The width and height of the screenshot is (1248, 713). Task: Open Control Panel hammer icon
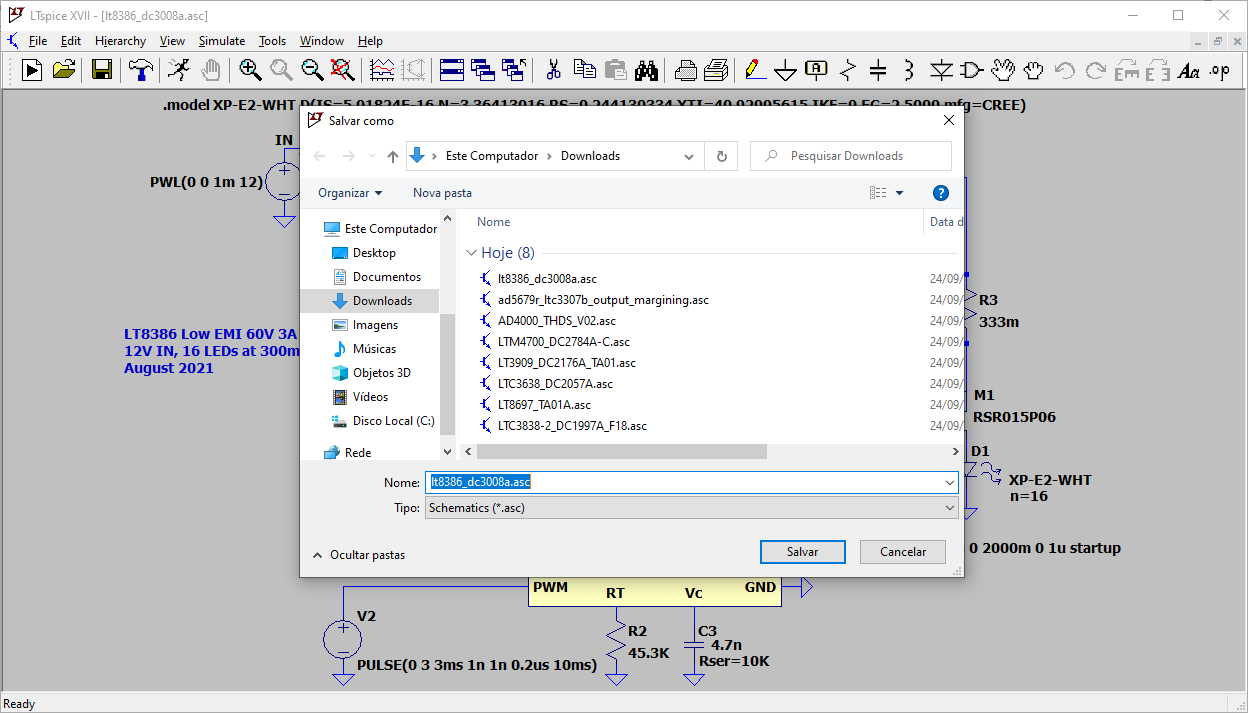pos(142,70)
